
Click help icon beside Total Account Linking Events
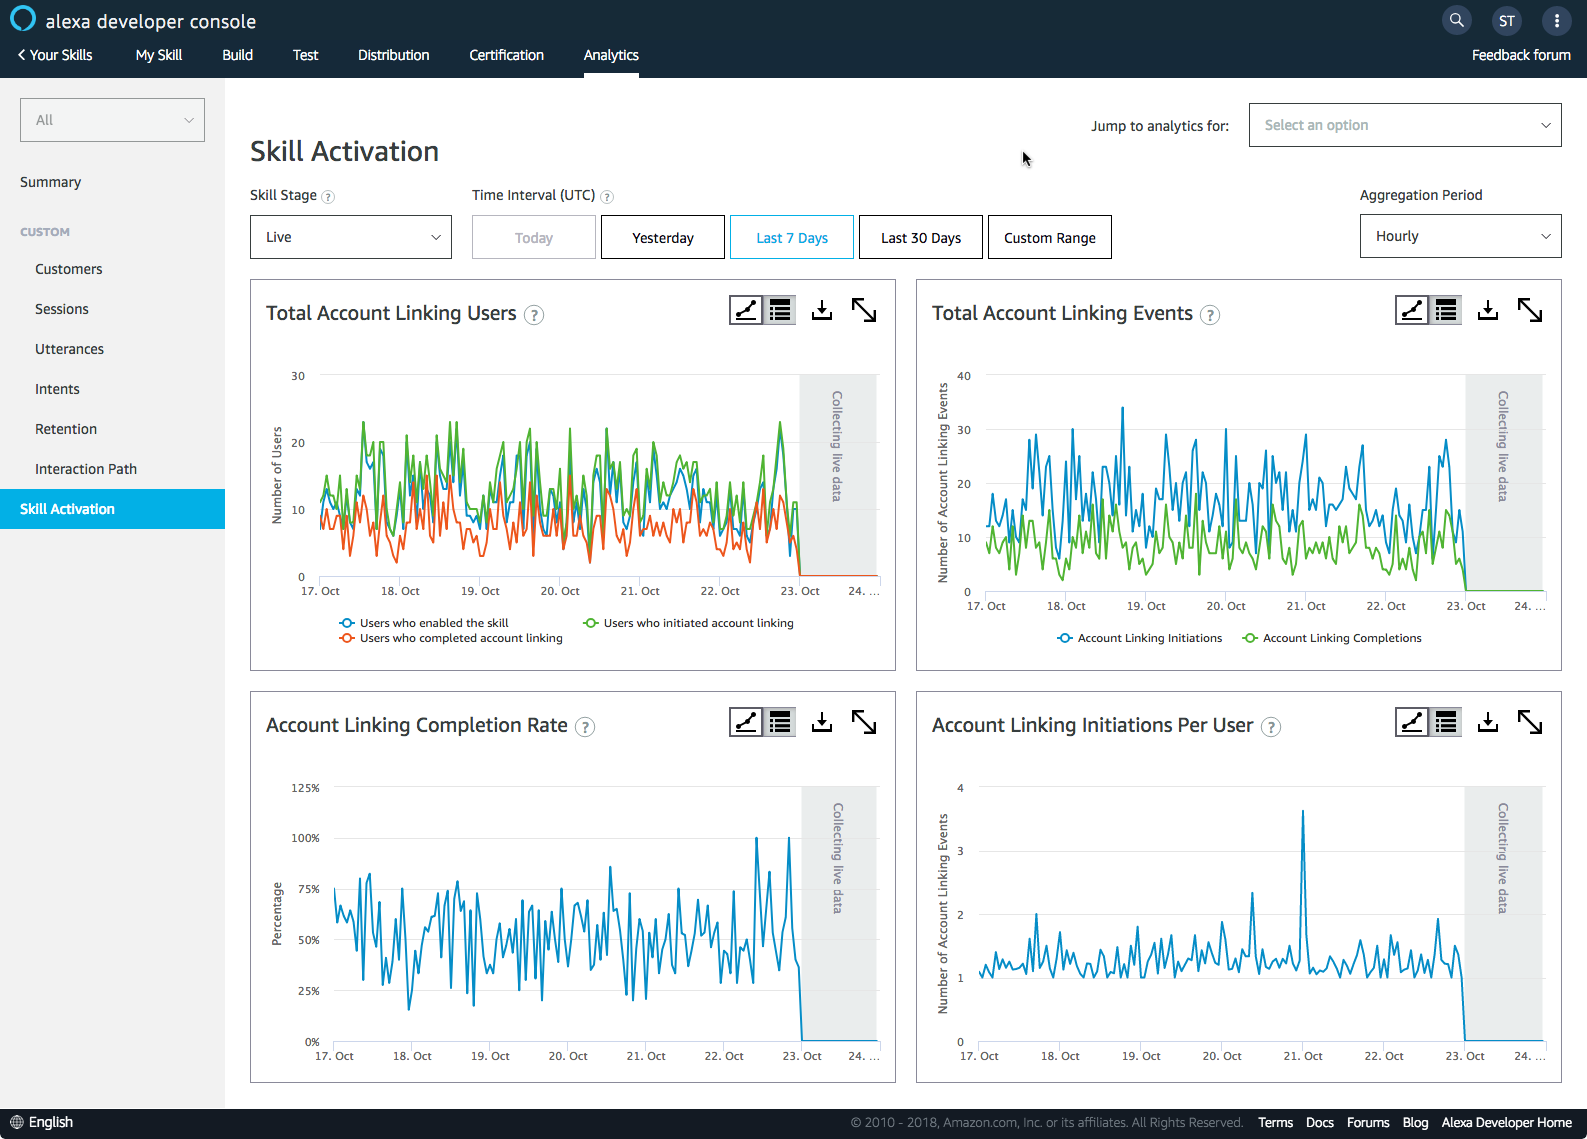point(1210,315)
